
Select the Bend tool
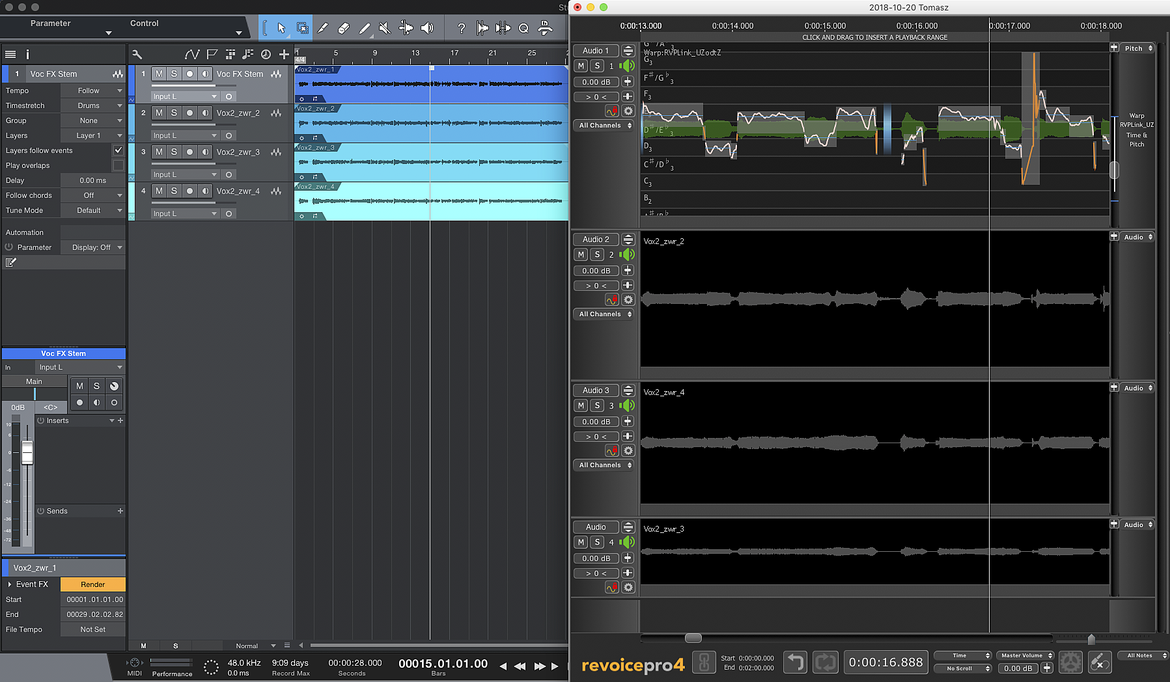(x=406, y=28)
